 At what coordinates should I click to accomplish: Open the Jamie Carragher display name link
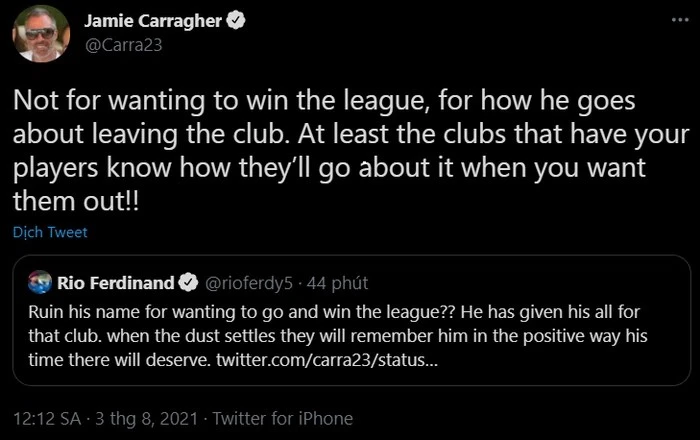pyautogui.click(x=156, y=21)
